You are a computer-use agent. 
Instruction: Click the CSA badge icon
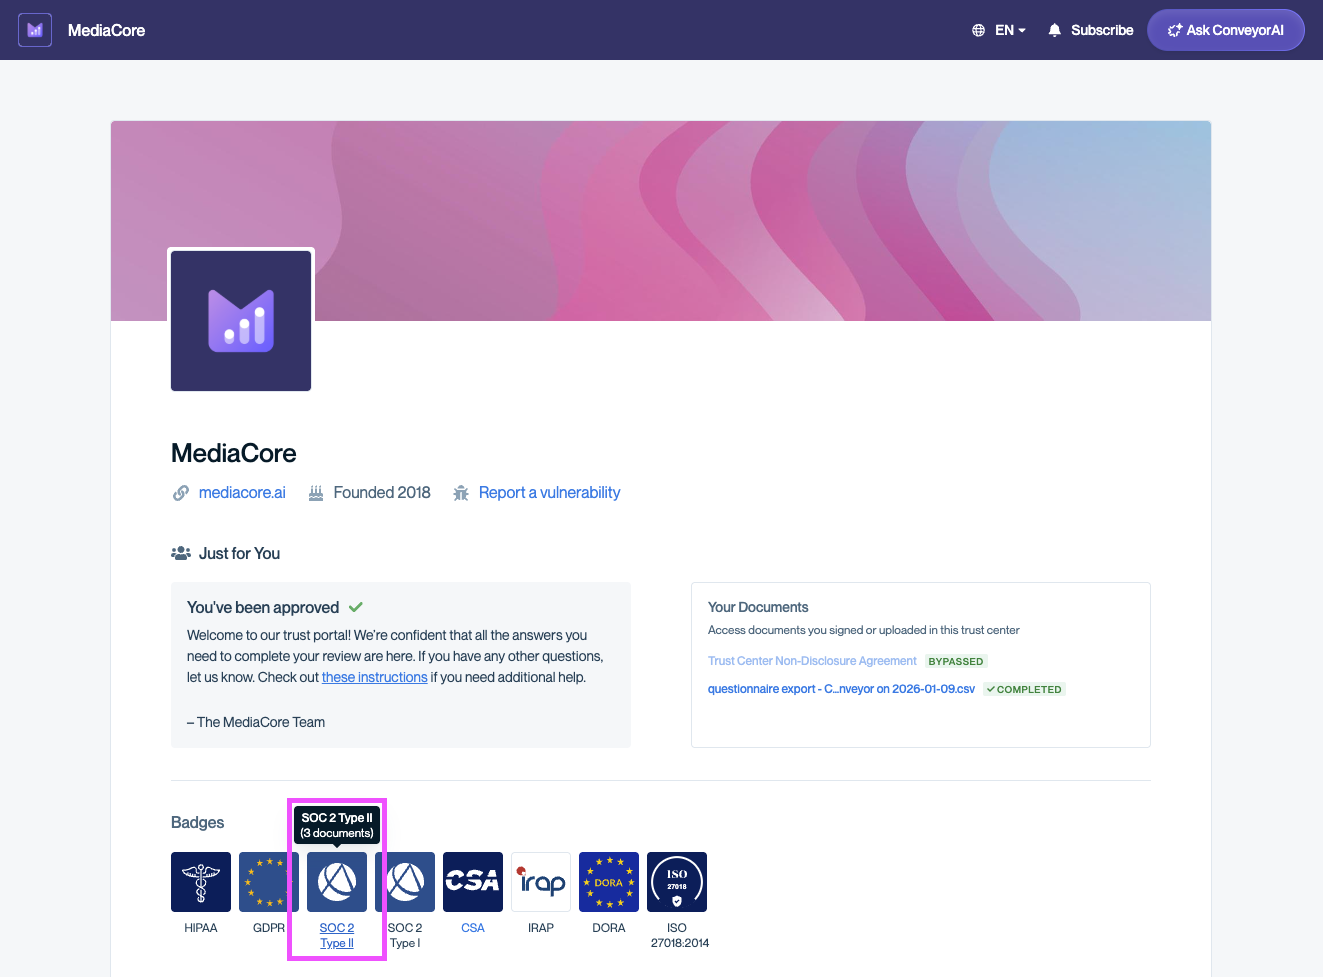click(x=473, y=882)
